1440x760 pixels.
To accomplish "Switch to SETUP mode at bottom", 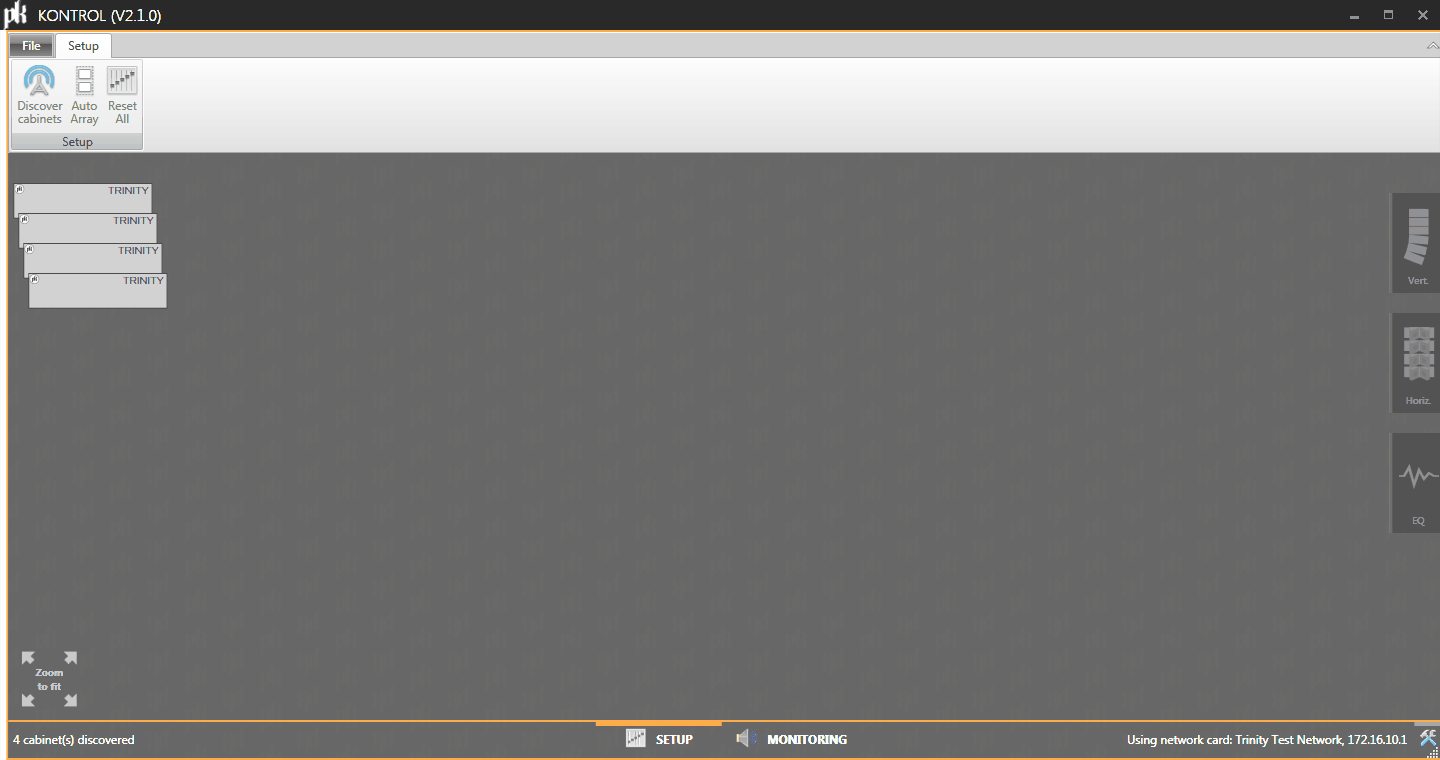I will 659,739.
